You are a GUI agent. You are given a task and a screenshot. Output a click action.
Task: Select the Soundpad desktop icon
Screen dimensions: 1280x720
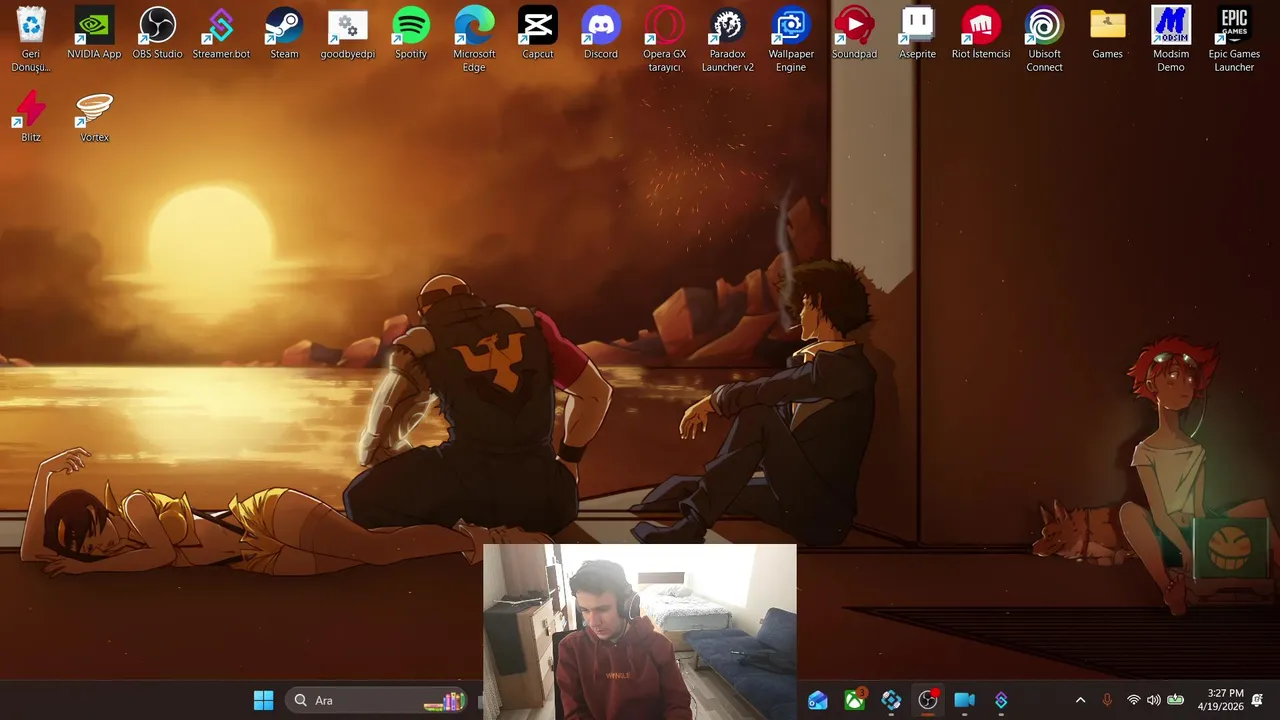click(854, 33)
